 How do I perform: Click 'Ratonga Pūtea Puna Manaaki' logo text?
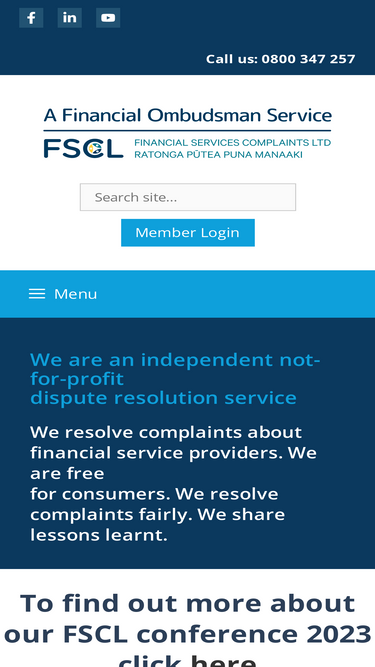coord(218,154)
